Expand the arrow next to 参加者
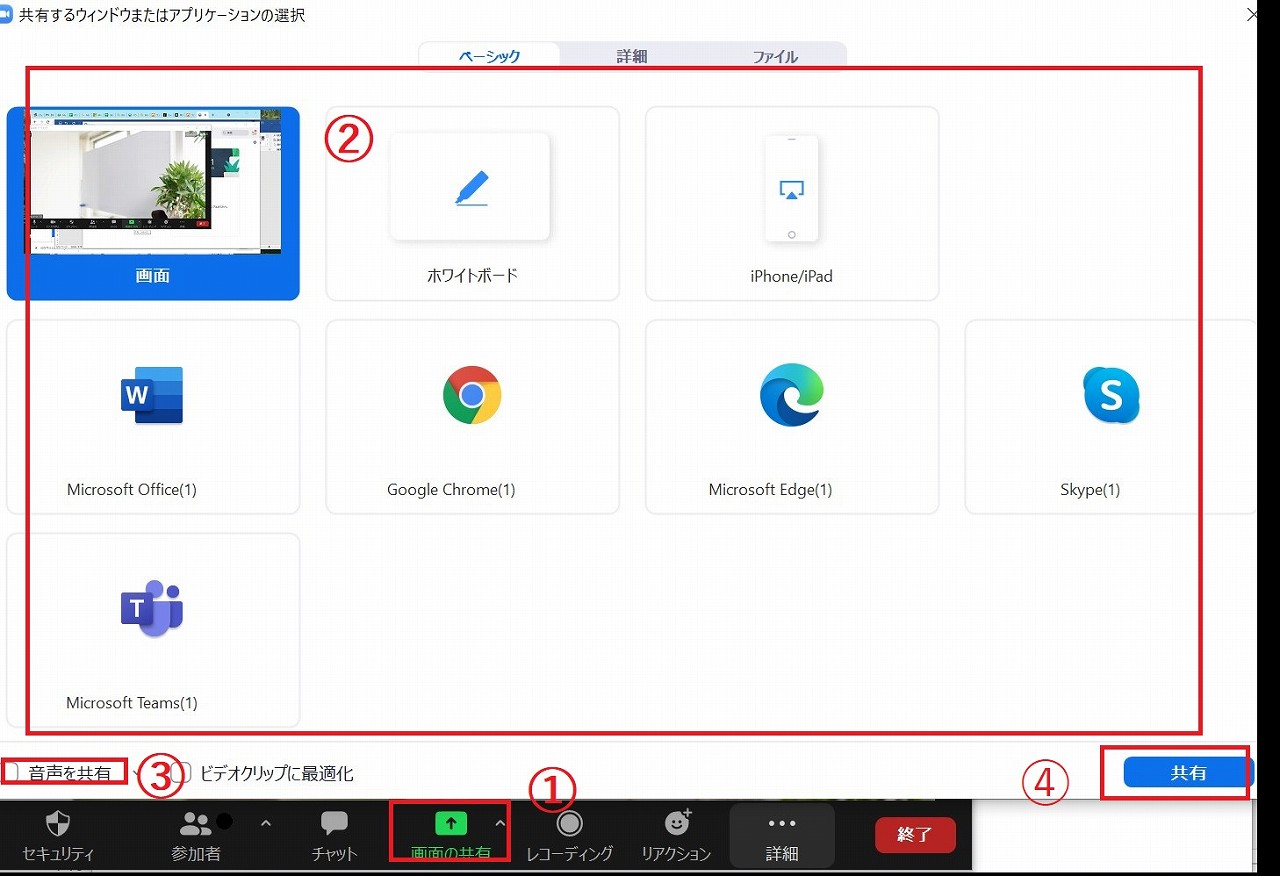Viewport: 1280px width, 876px height. coord(265,823)
